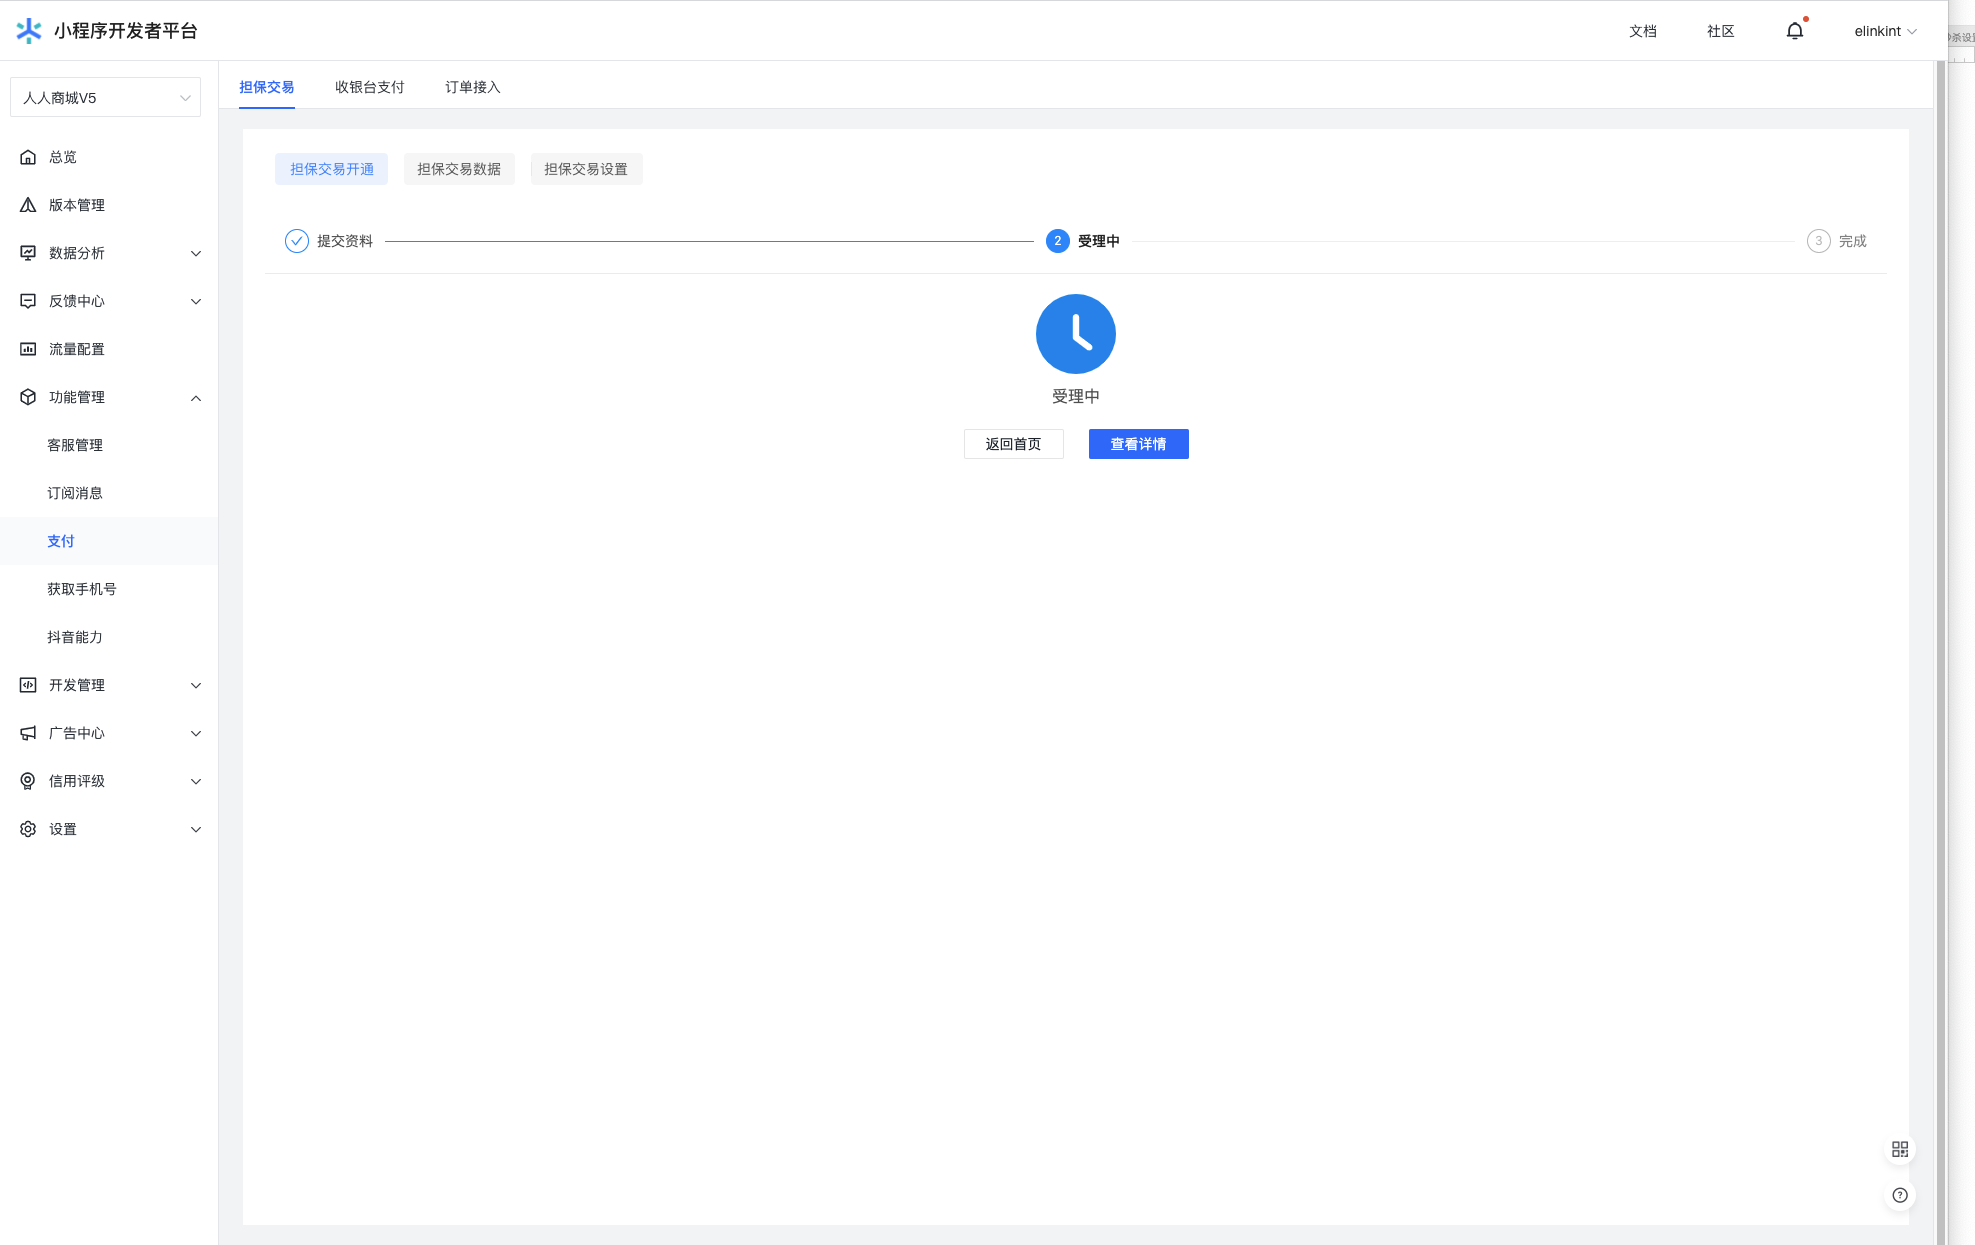Open the elinkint account dropdown
Viewport: 1975px width, 1245px height.
1884,31
